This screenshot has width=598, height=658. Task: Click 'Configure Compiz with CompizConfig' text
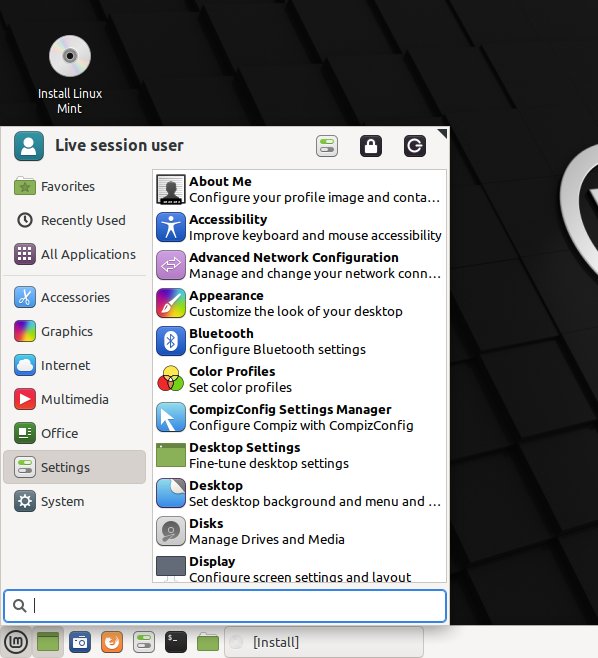pyautogui.click(x=301, y=425)
